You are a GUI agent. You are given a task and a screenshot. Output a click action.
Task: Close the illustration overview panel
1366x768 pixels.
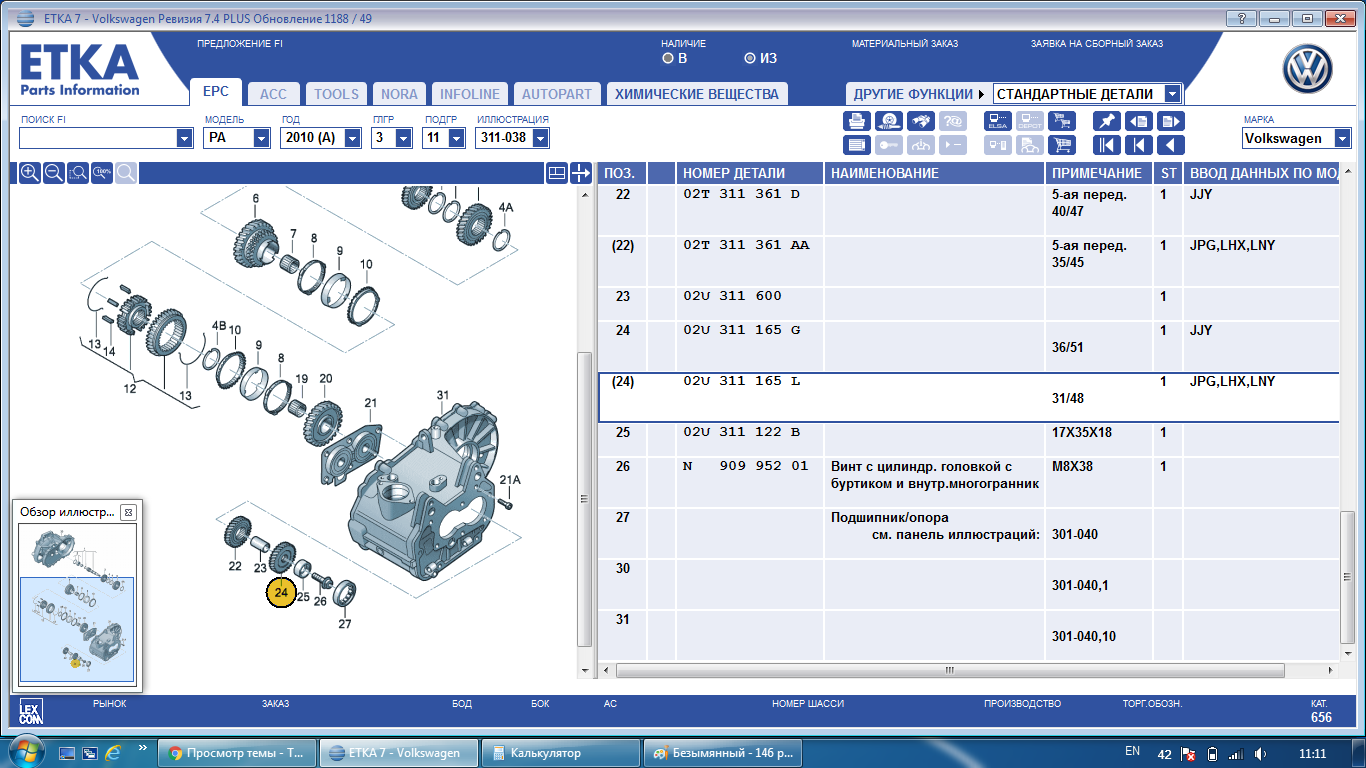(x=127, y=512)
